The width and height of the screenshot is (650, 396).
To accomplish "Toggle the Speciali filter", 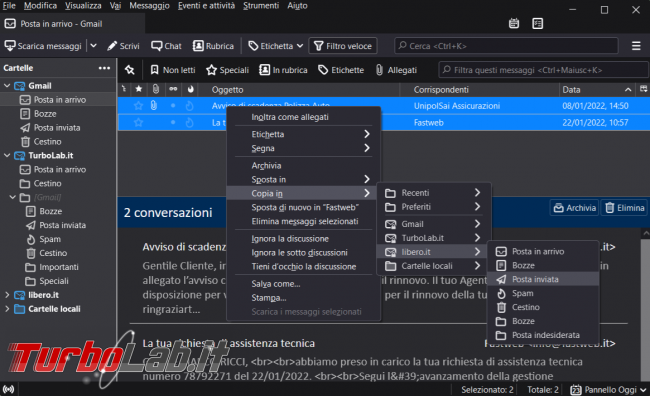I will coord(228,70).
